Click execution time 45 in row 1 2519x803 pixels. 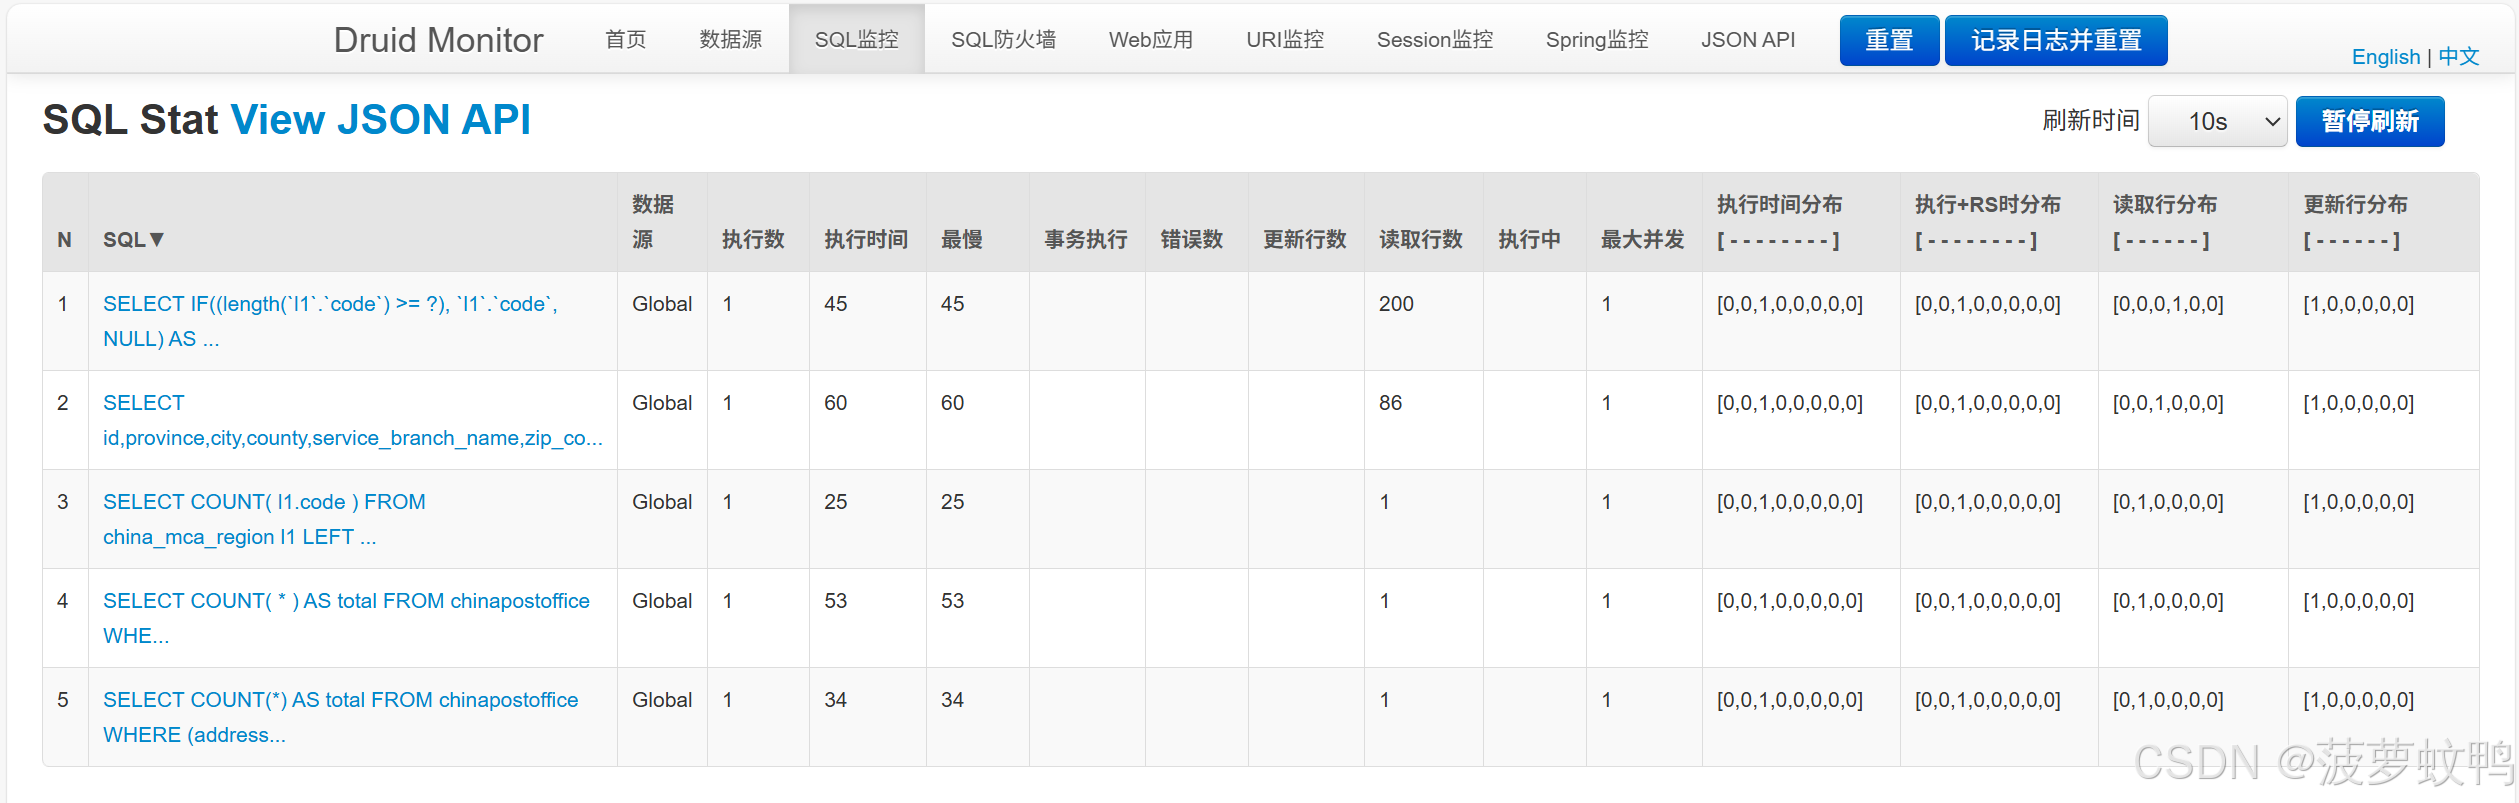click(x=836, y=304)
